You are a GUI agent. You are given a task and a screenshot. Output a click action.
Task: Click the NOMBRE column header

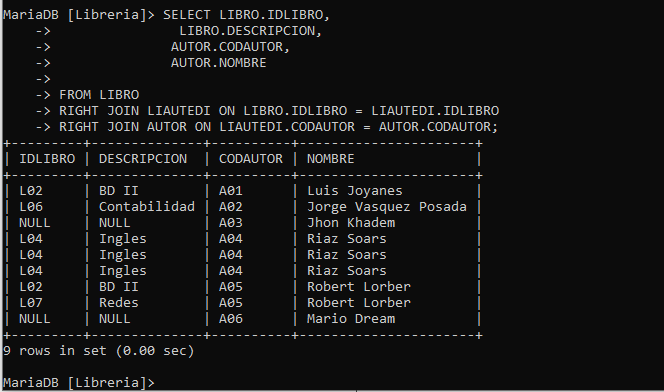(330, 159)
